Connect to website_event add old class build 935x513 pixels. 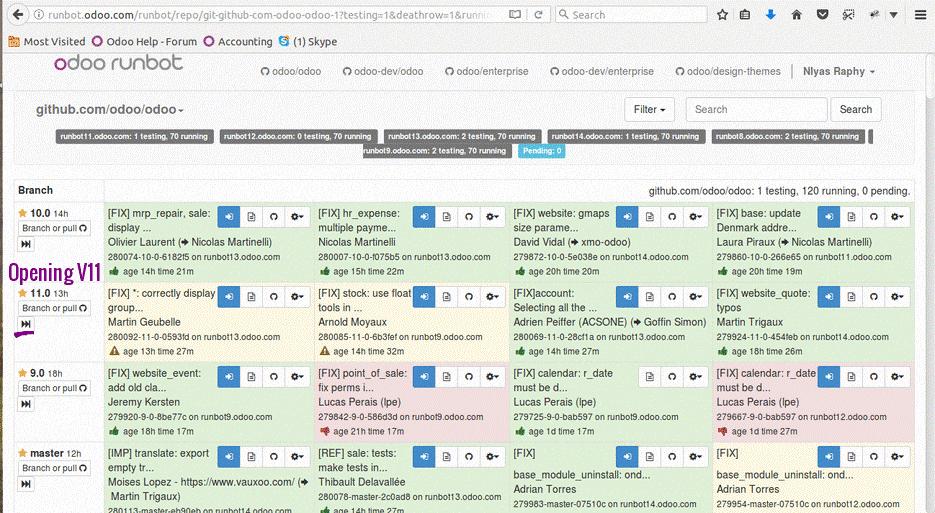(228, 376)
